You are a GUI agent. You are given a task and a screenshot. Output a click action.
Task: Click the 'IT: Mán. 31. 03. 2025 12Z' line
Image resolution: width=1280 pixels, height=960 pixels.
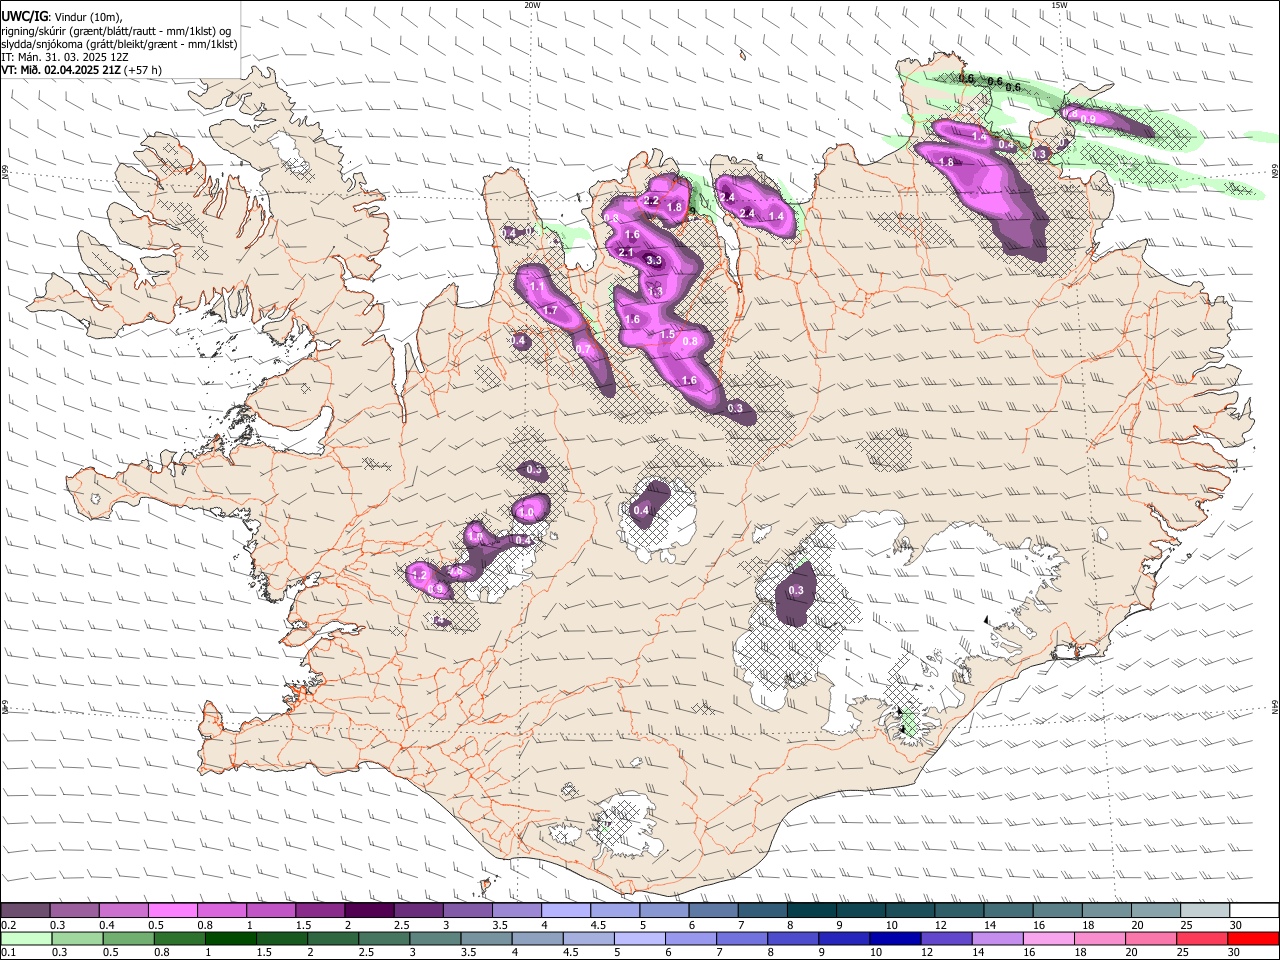coord(65,57)
